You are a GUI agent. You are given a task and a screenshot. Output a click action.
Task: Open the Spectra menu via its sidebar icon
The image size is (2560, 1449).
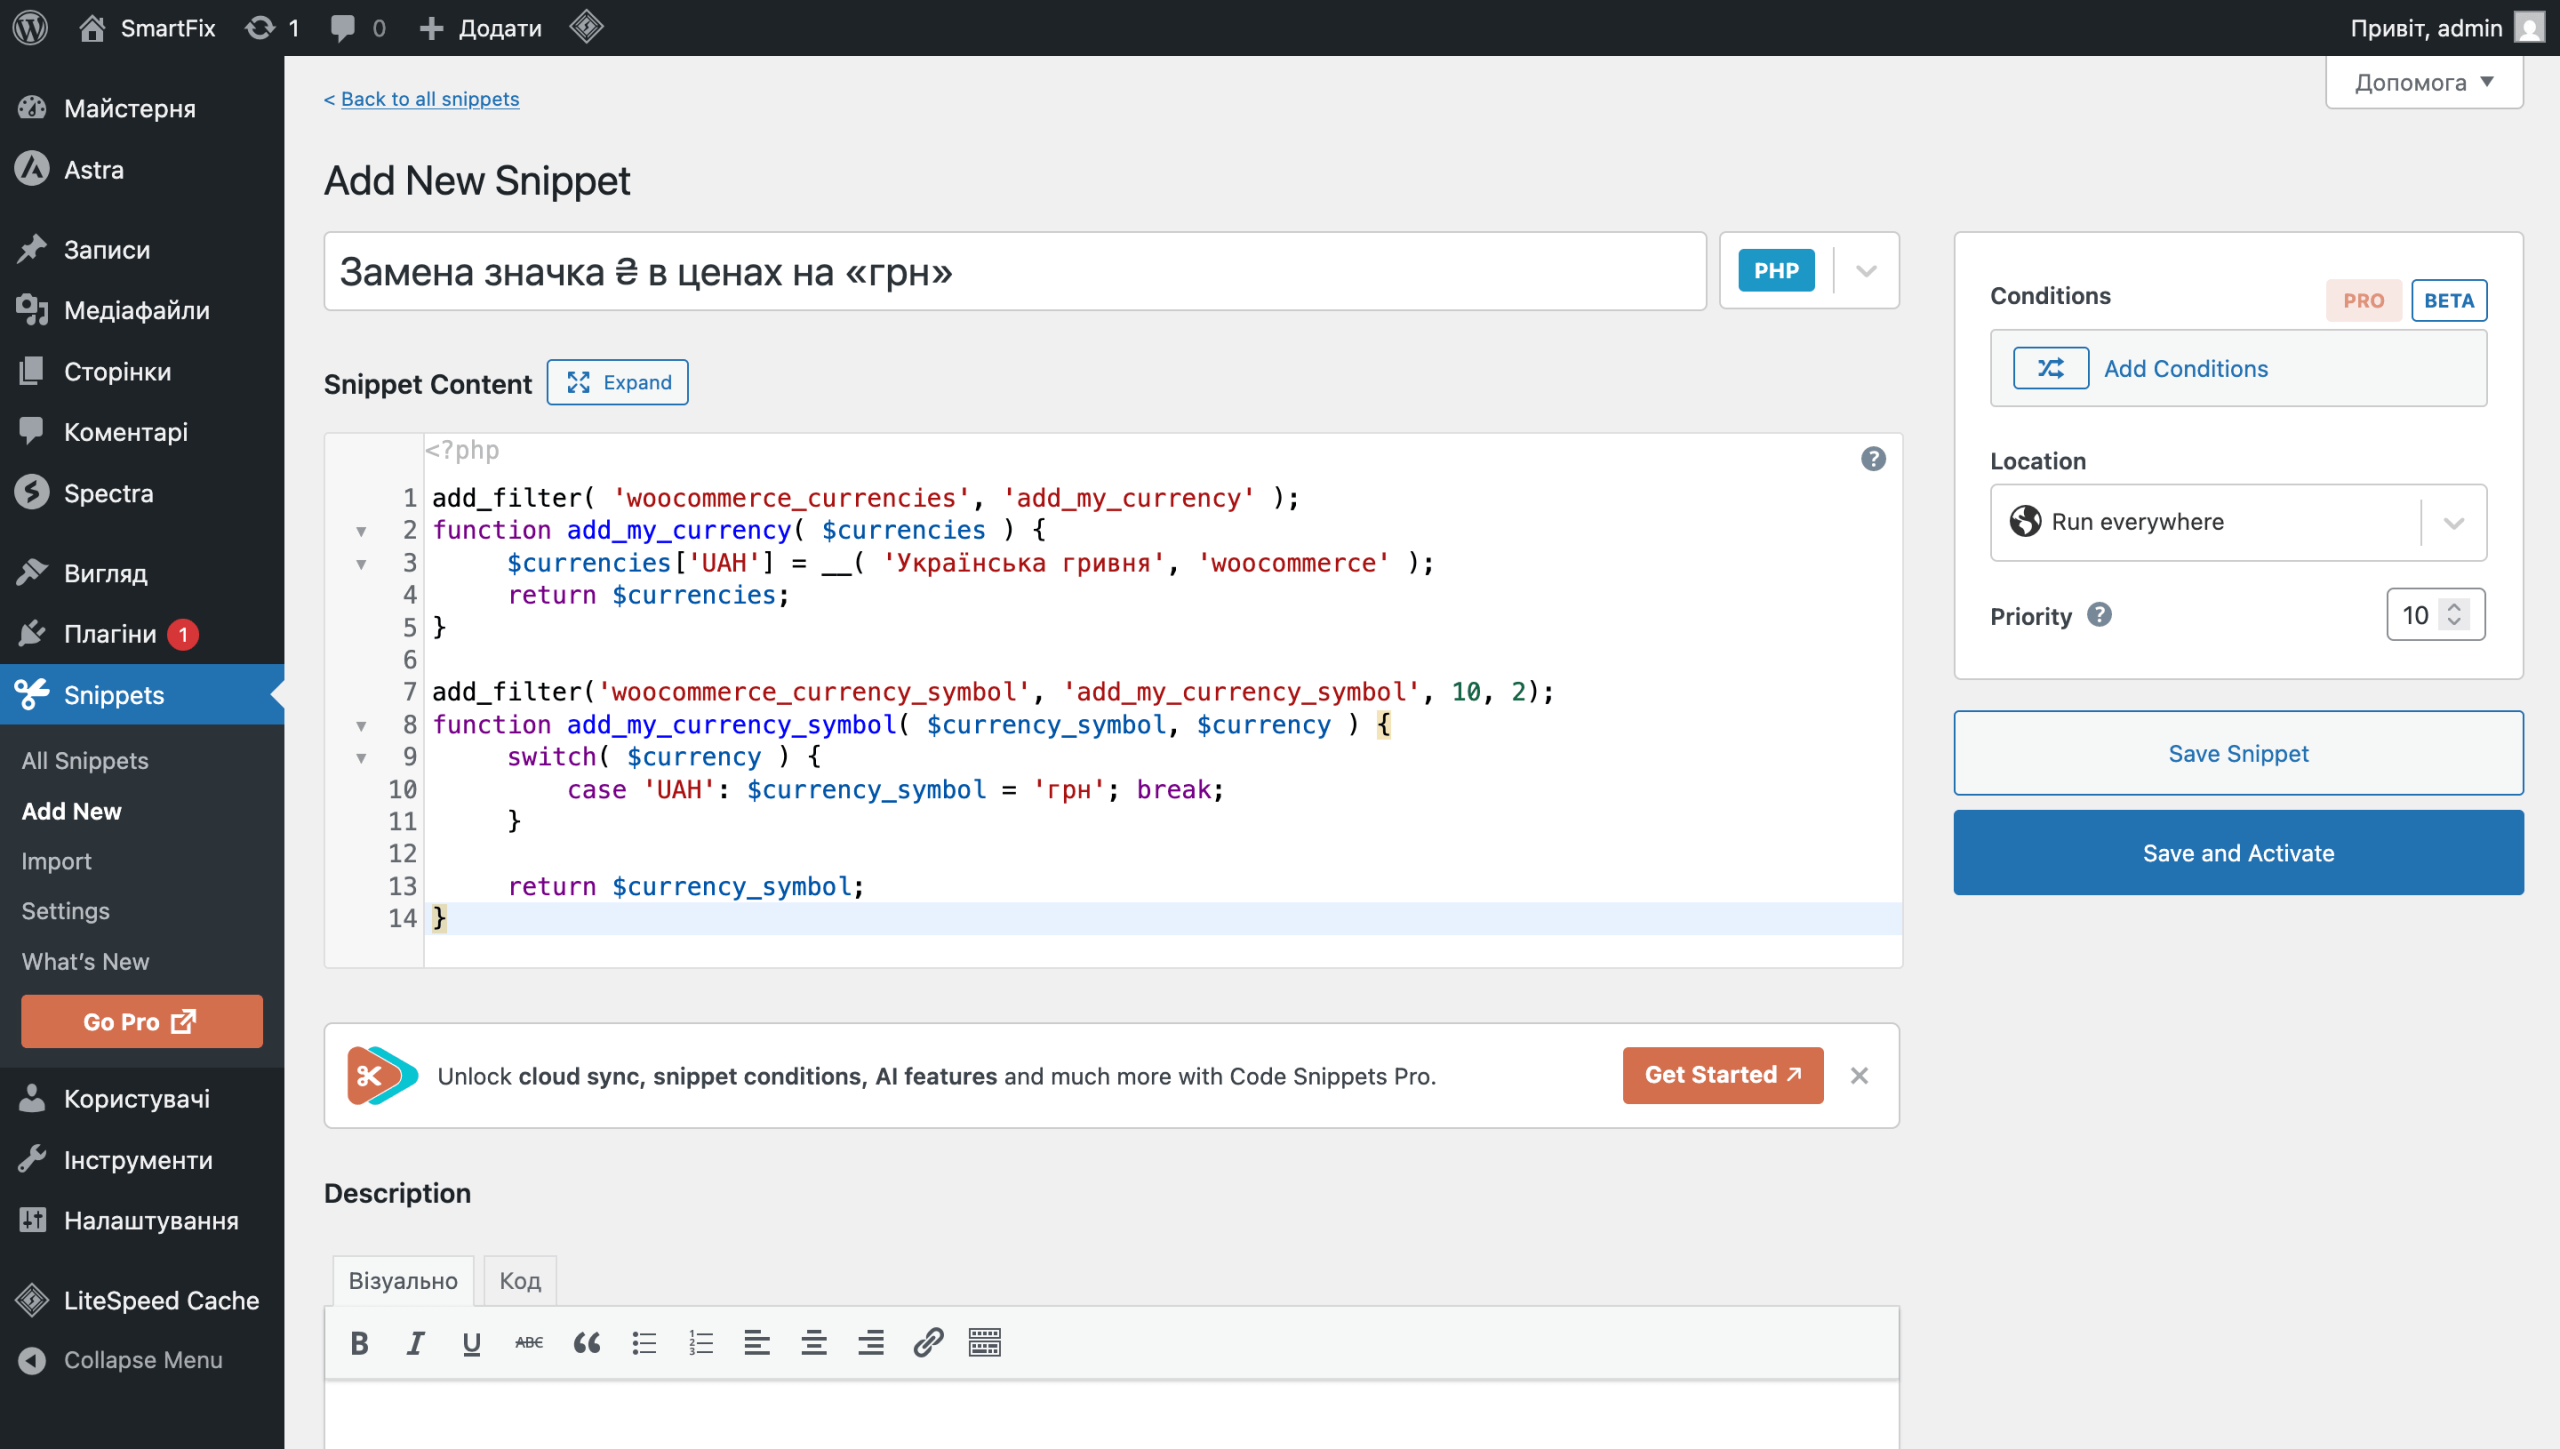coord(31,492)
